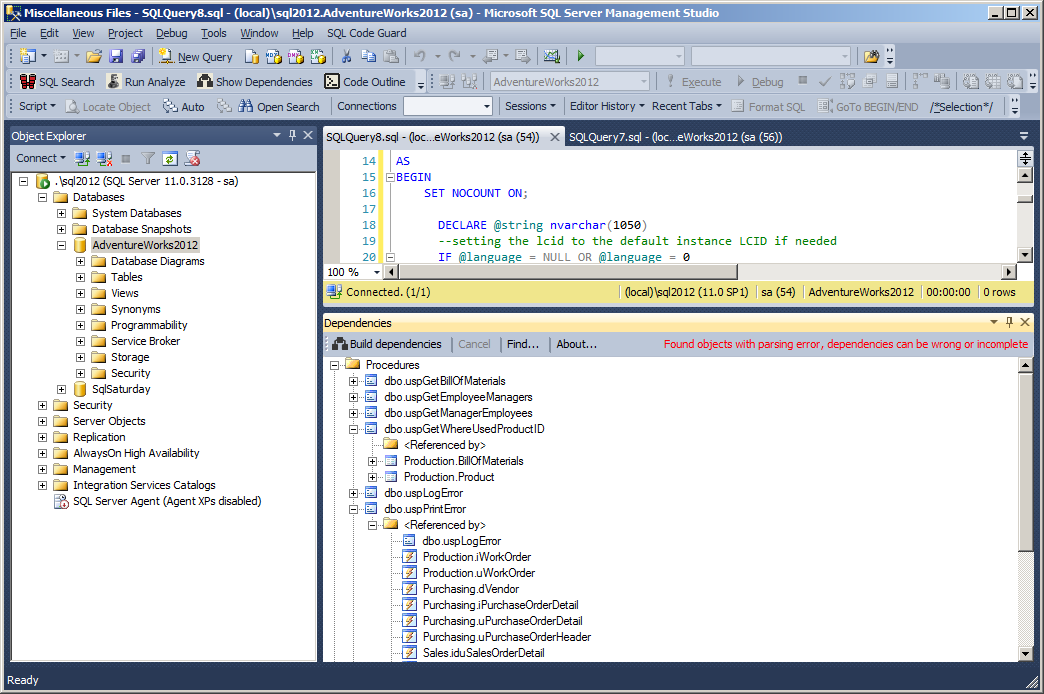This screenshot has width=1044, height=694.
Task: Expand the Tables folder node
Action: (81, 277)
